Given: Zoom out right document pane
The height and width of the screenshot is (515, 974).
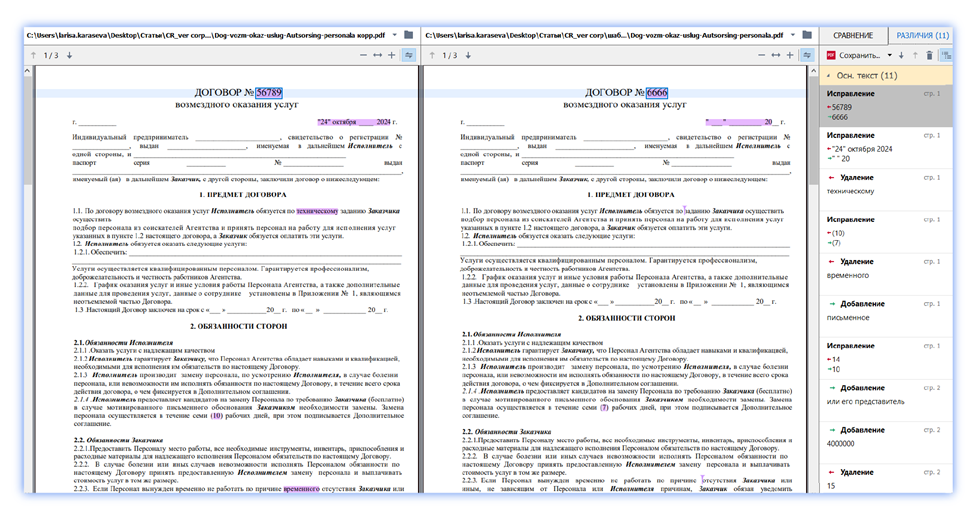Looking at the screenshot, I should pos(762,55).
